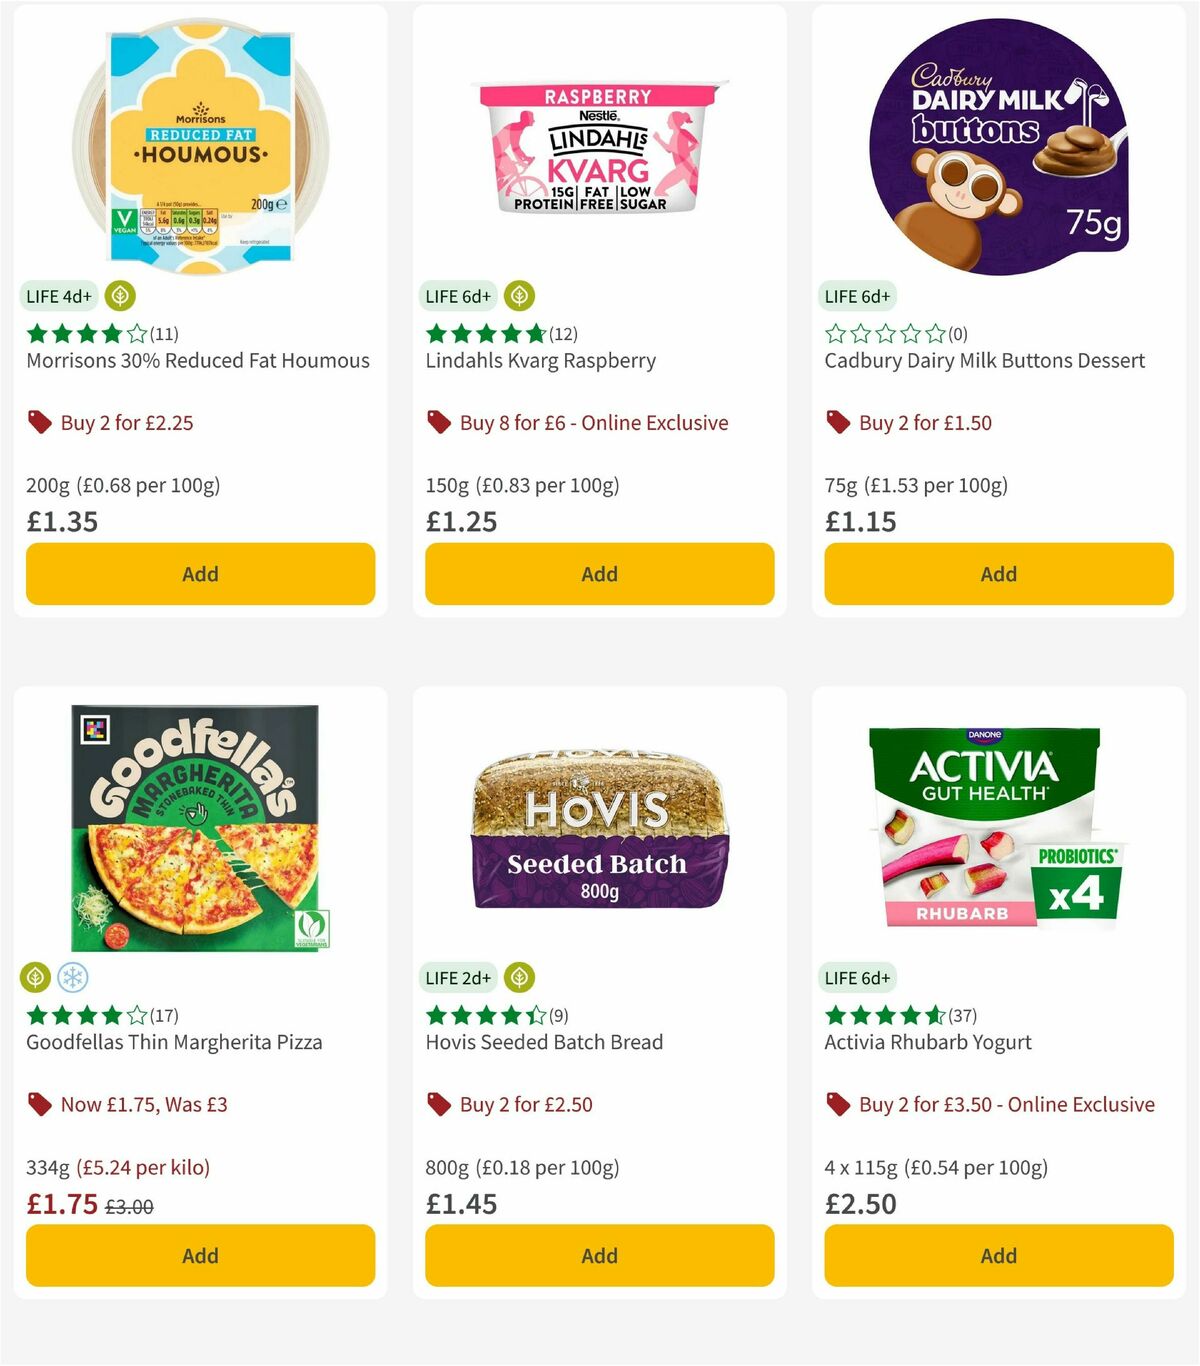Click the tag icon next to Now £1.75, Was £3

(38, 1104)
